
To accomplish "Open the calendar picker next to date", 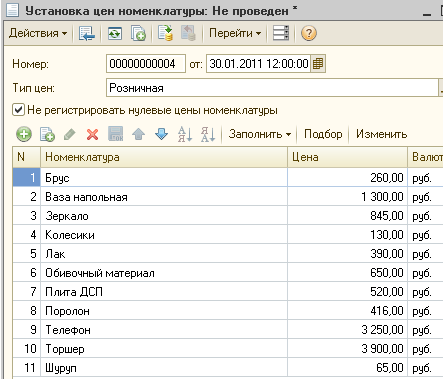I will 318,63.
